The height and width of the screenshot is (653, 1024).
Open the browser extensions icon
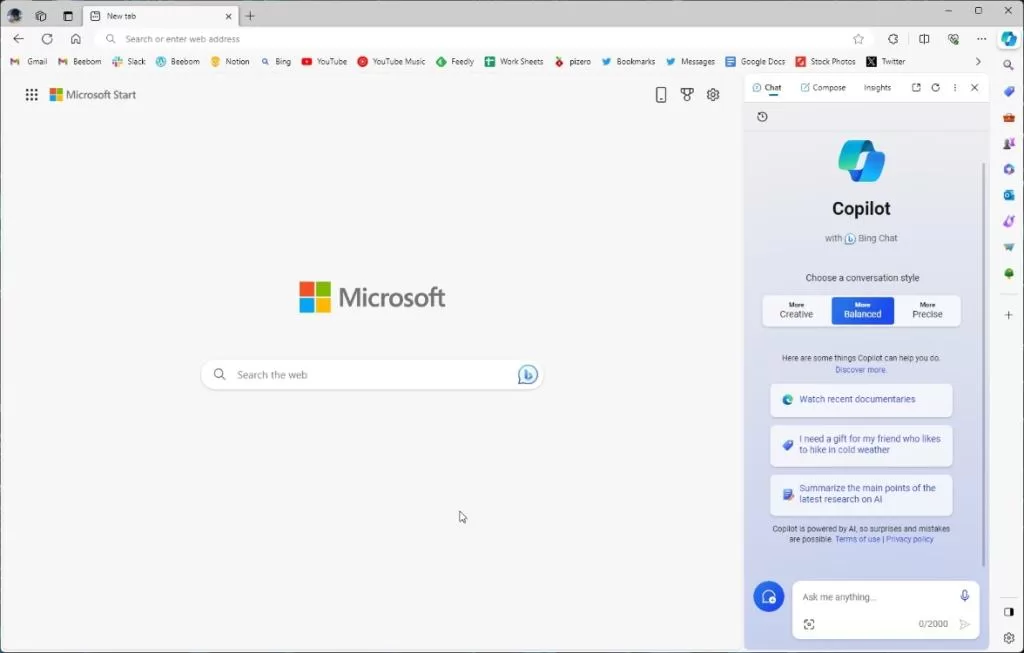click(893, 39)
